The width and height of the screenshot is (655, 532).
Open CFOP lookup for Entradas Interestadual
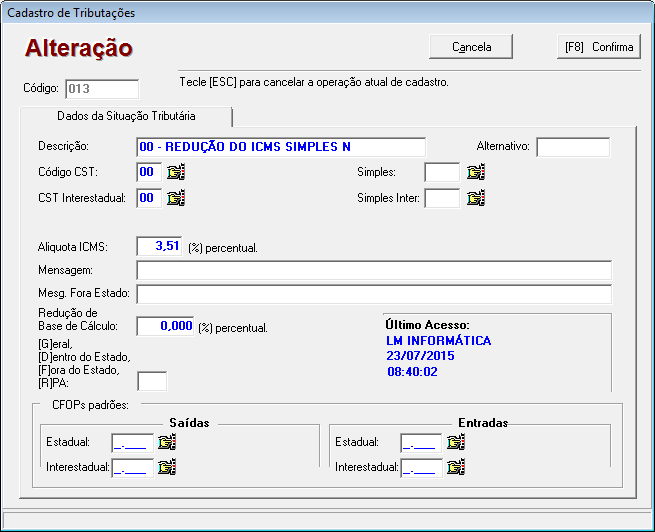(456, 467)
